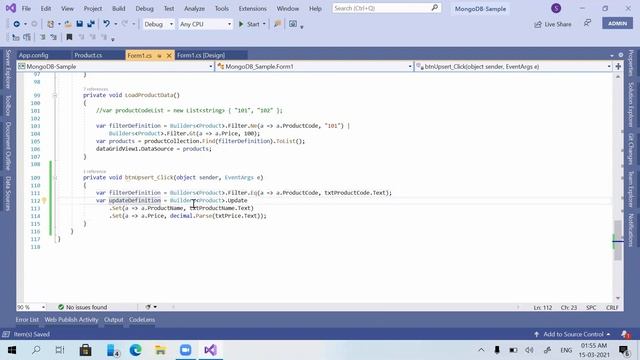The width and height of the screenshot is (640, 360).
Task: Click the Find in Files icon
Action: click(278, 24)
